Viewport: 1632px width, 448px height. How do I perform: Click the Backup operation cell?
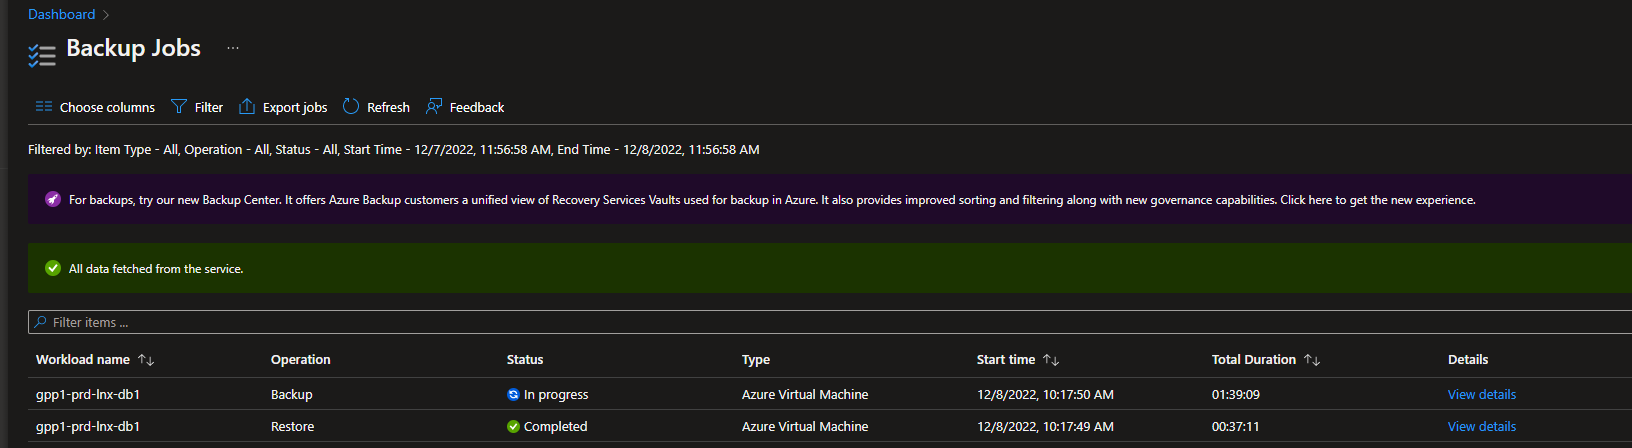click(292, 394)
